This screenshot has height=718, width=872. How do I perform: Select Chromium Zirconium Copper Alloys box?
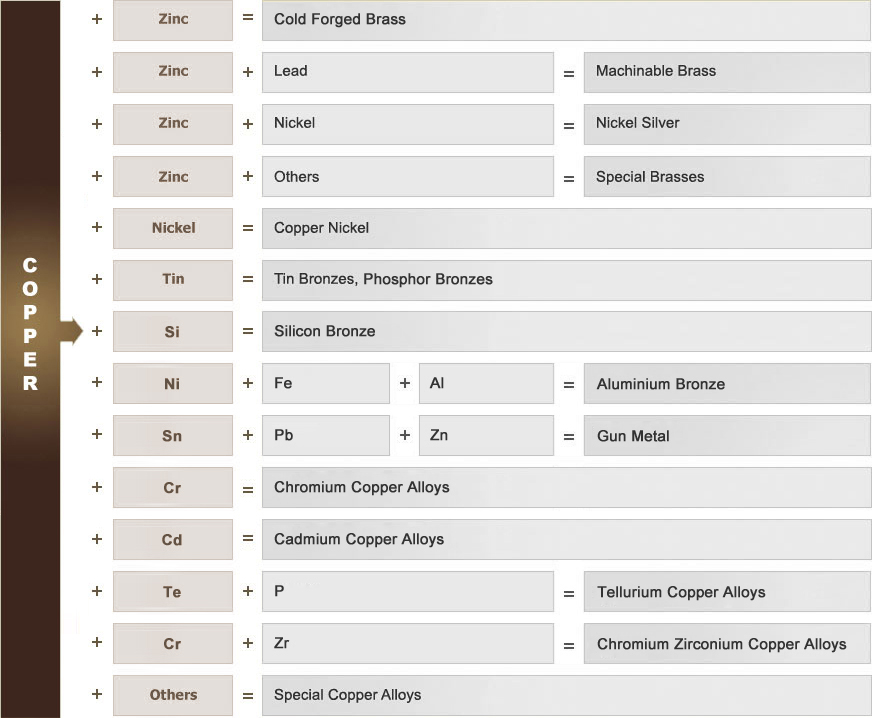click(x=727, y=644)
